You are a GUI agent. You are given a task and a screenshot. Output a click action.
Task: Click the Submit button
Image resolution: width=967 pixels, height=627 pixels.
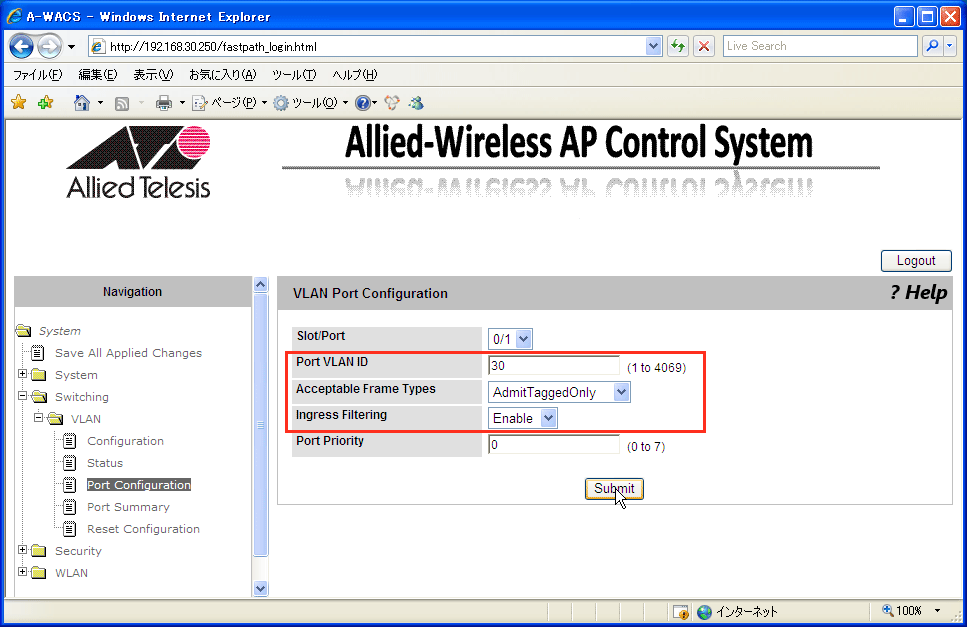614,489
